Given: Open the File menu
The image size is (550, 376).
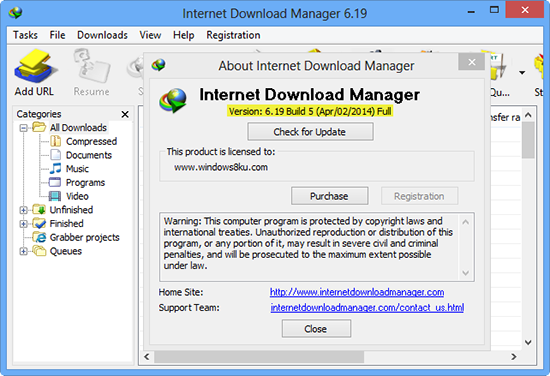Looking at the screenshot, I should [x=57, y=35].
